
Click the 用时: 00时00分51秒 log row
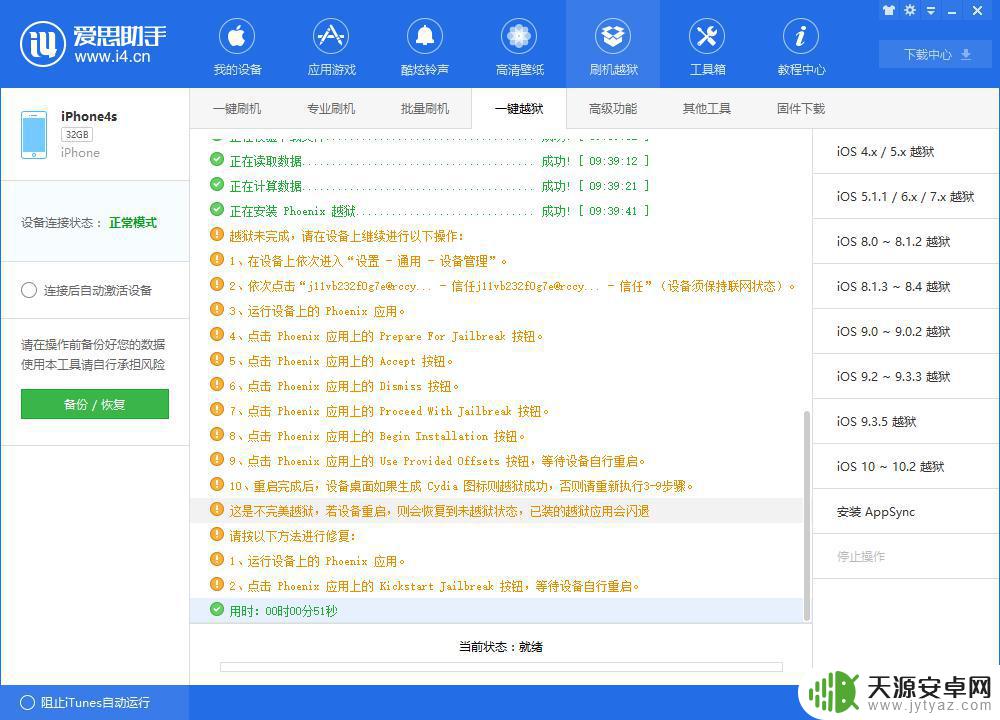click(x=496, y=611)
